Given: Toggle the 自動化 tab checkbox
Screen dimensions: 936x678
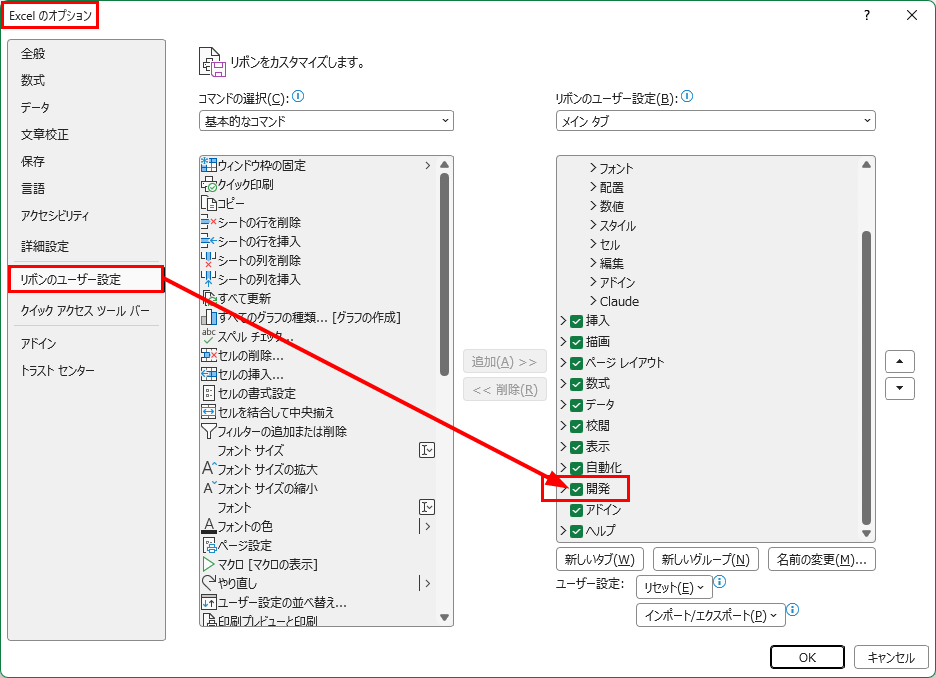Looking at the screenshot, I should click(576, 468).
